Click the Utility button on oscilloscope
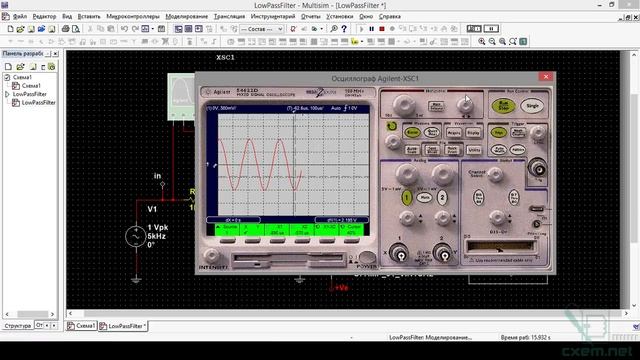The image size is (640, 360). click(x=474, y=150)
